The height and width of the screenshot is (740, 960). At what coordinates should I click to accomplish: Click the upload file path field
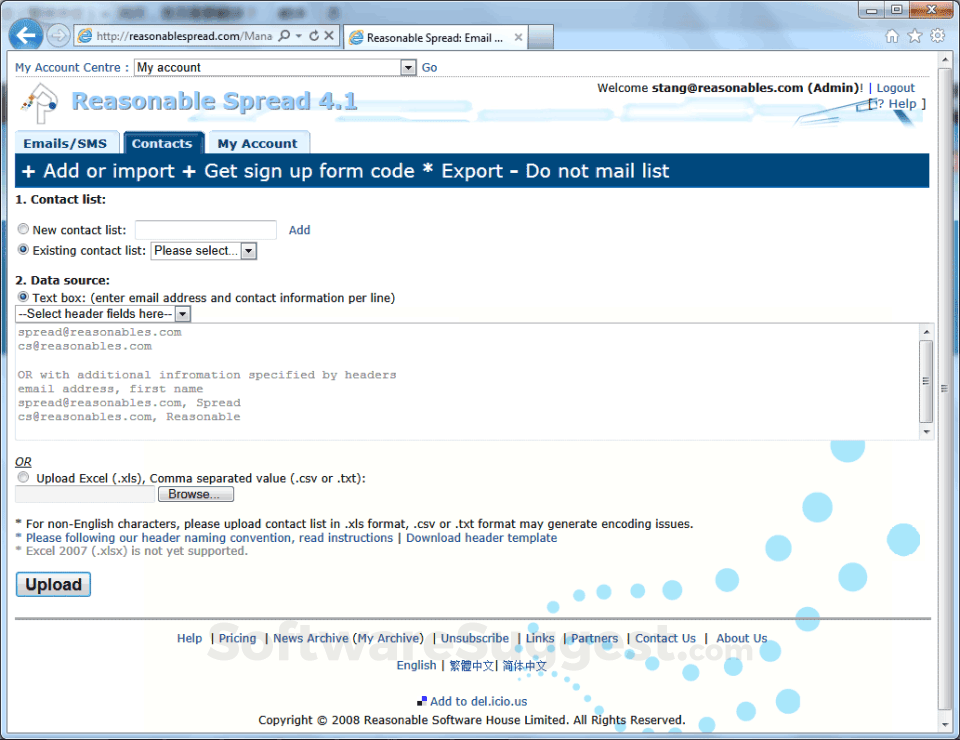[85, 494]
